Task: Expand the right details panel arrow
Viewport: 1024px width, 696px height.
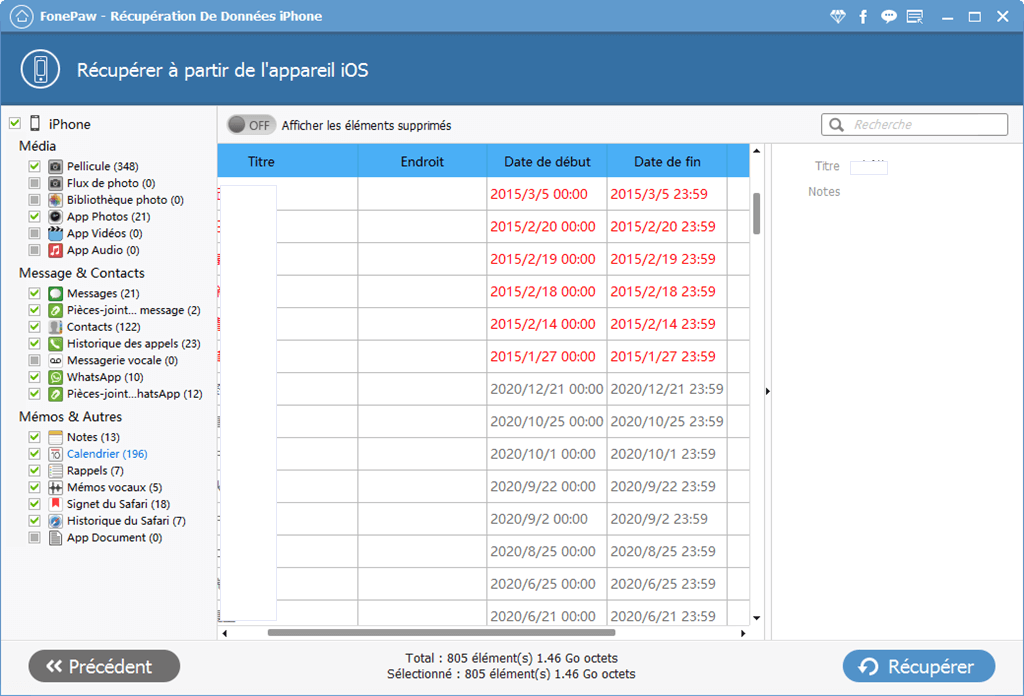Action: (767, 391)
